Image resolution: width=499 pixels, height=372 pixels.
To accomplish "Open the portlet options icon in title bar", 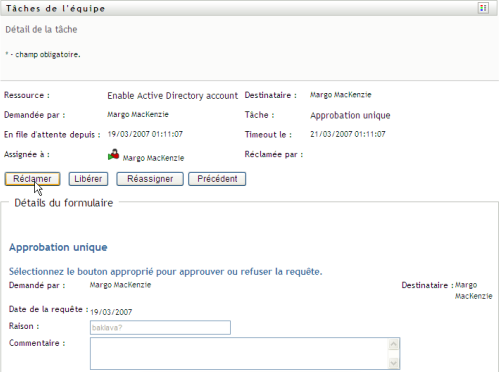I will click(x=483, y=8).
